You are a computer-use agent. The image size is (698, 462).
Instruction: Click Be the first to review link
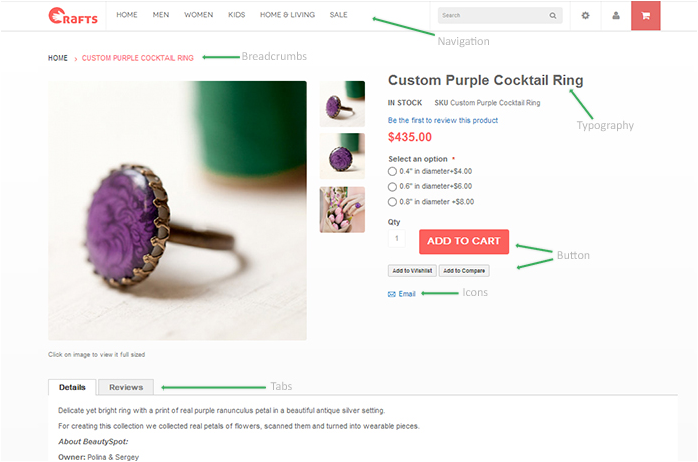[443, 120]
